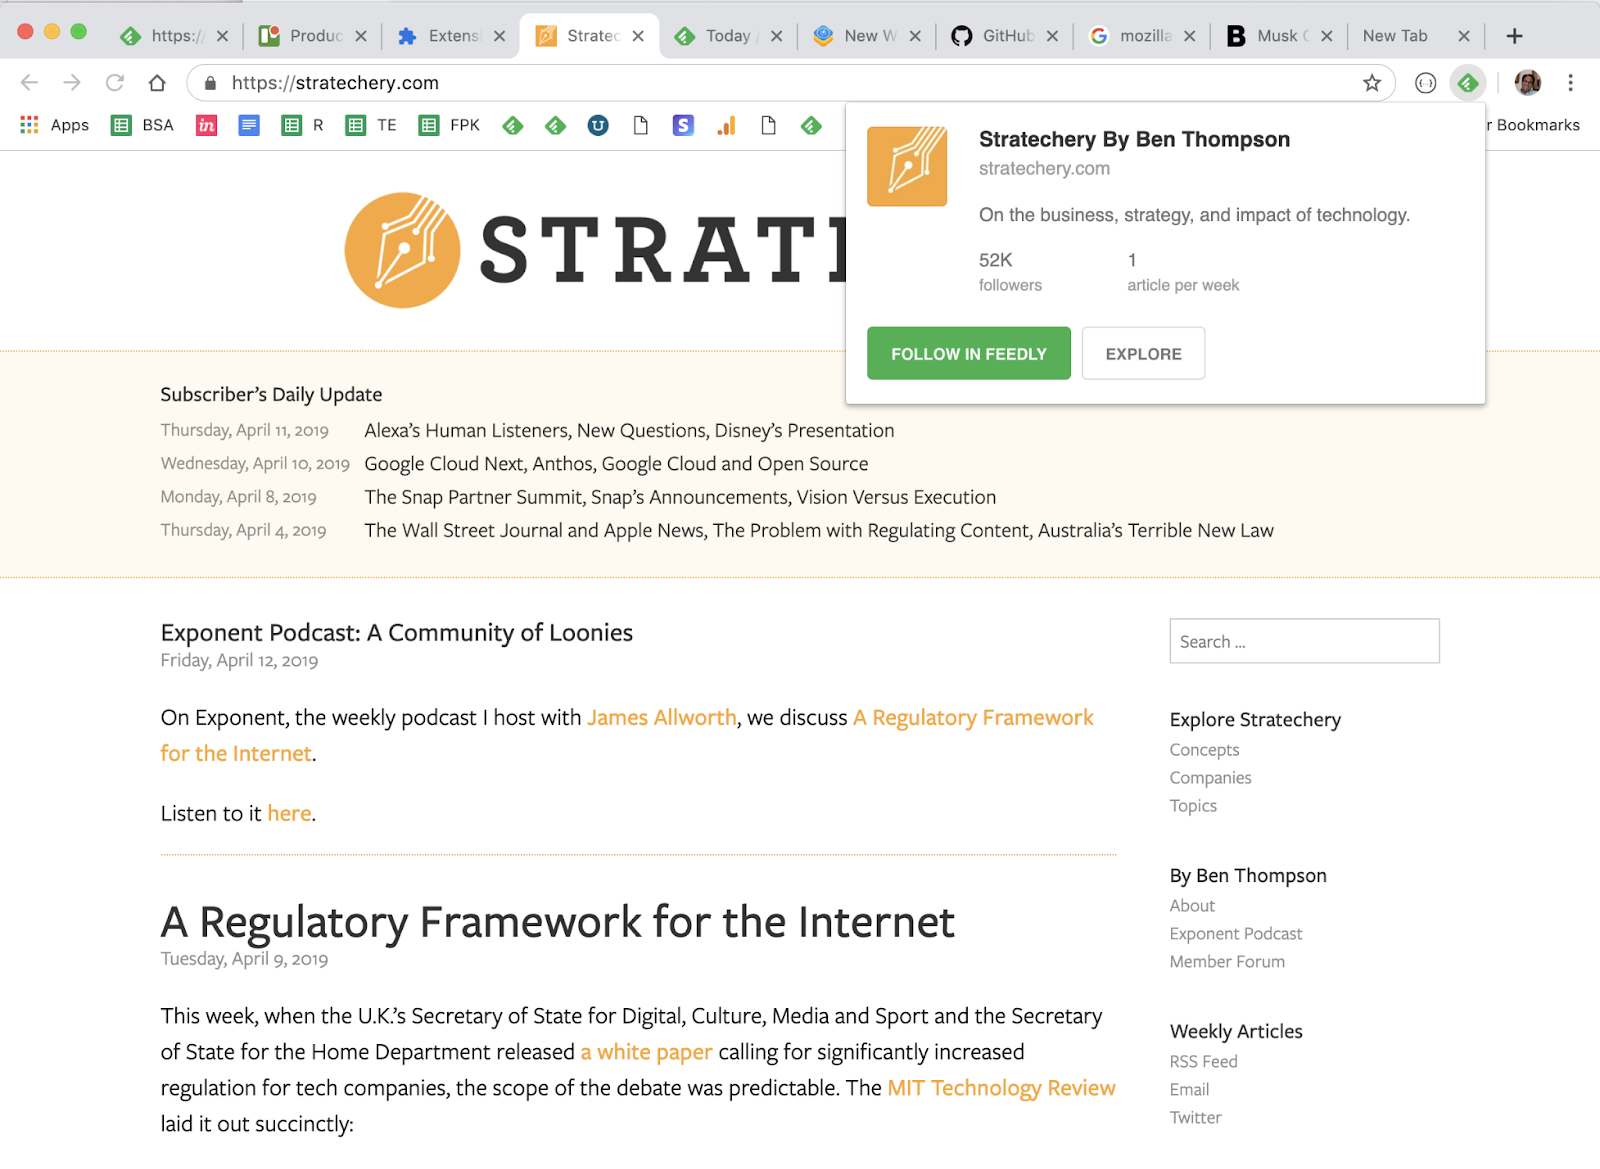
Task: Close the 'Extens' tab
Action: [x=499, y=36]
